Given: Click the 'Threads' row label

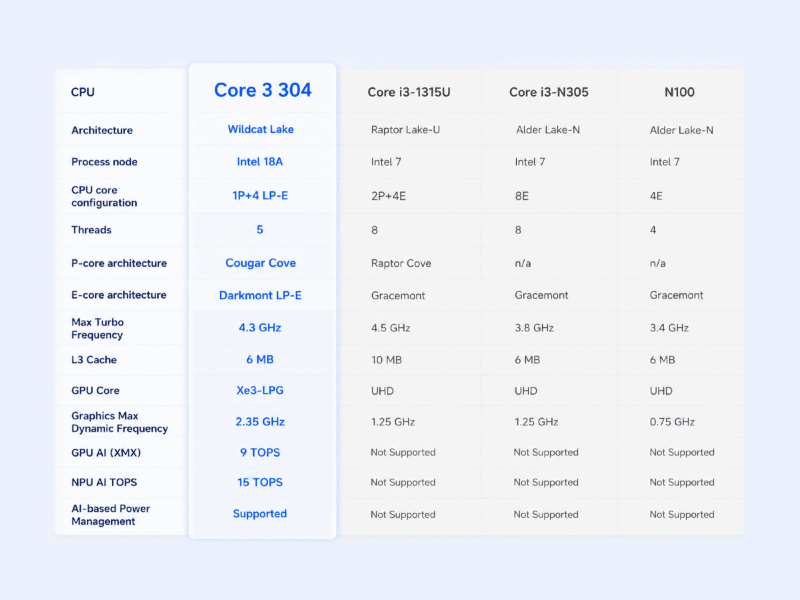Looking at the screenshot, I should pyautogui.click(x=91, y=230).
